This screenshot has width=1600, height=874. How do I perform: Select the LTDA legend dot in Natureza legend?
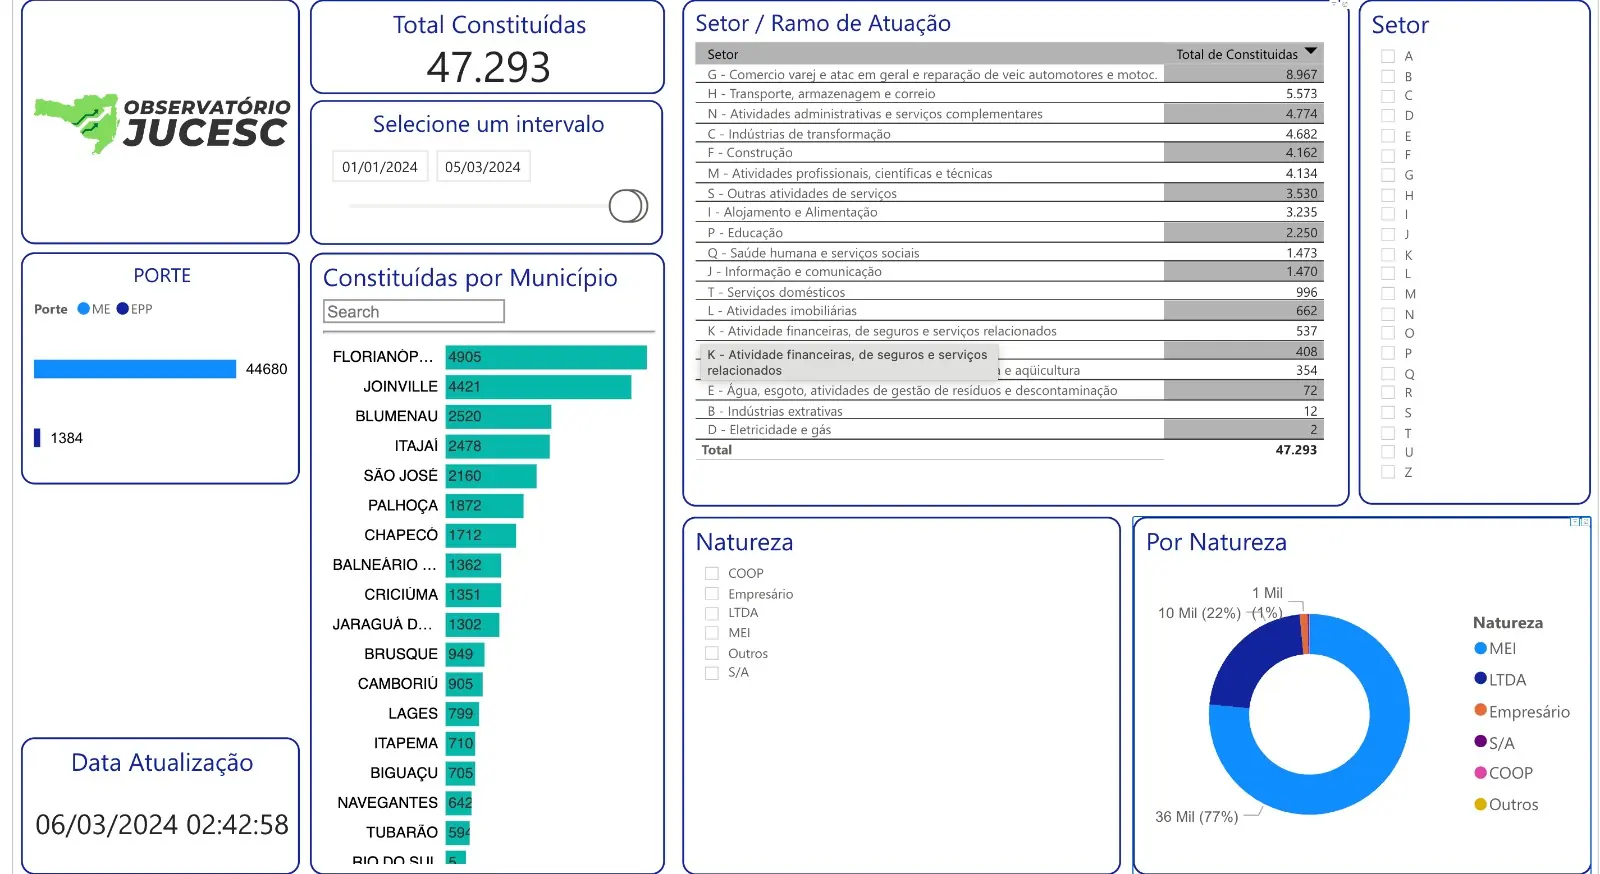(1481, 679)
